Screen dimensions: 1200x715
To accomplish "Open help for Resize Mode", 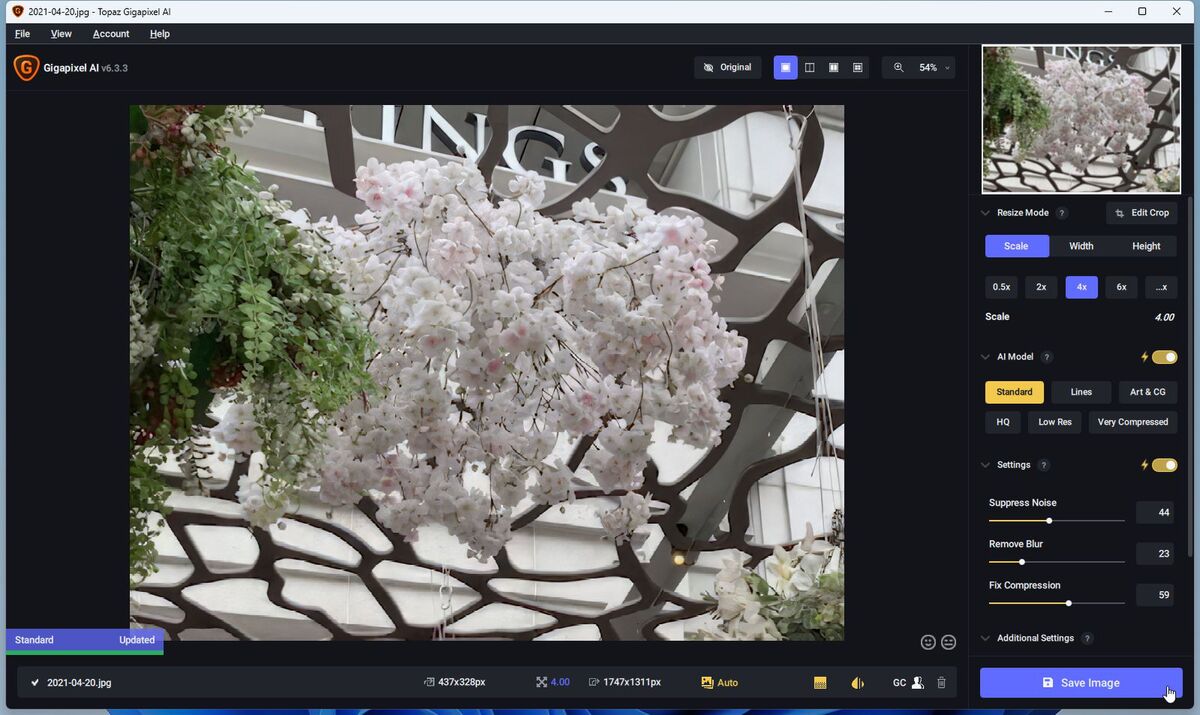I will coord(1062,213).
